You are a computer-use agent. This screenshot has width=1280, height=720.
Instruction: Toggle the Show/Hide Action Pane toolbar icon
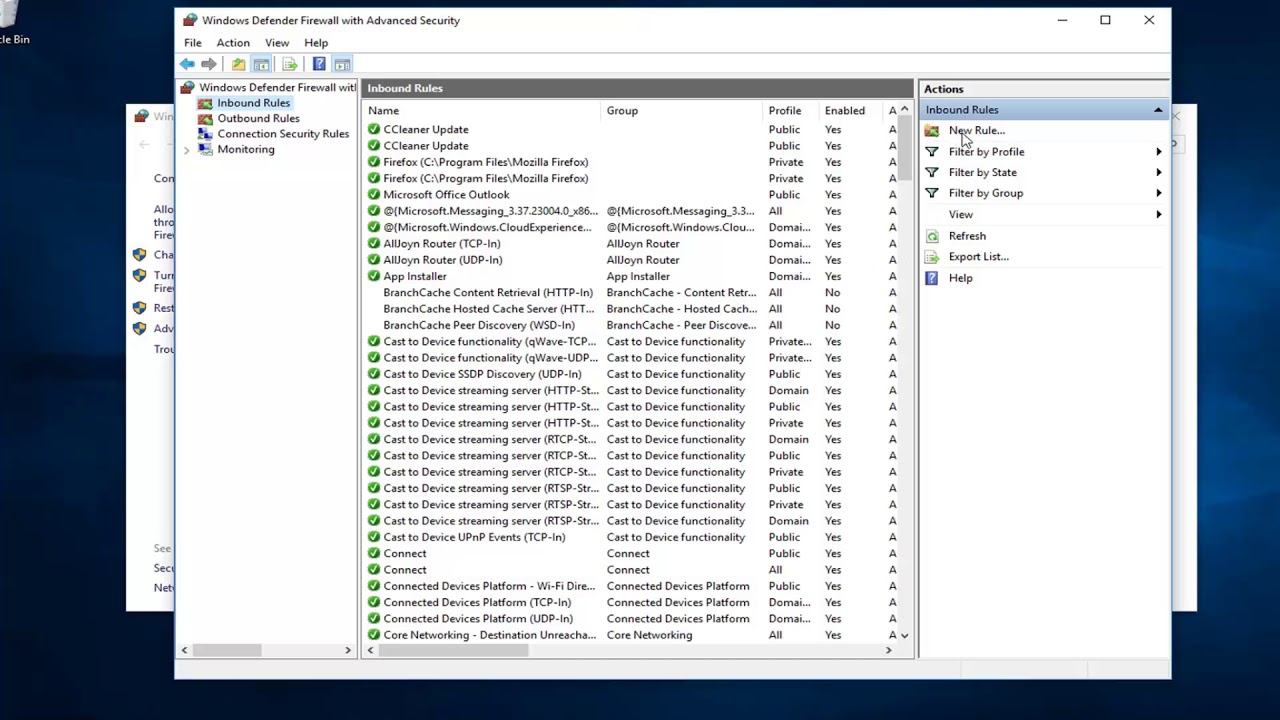(342, 64)
